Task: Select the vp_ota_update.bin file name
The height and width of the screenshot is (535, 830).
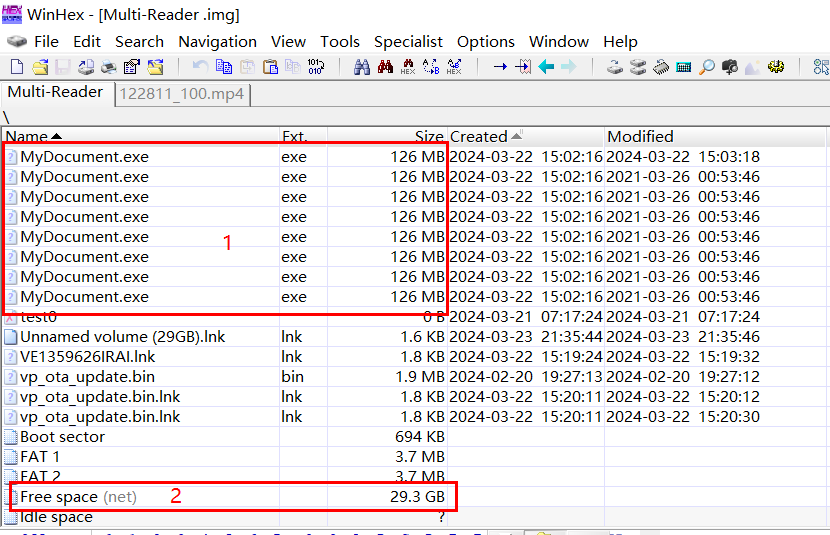Action: (87, 377)
